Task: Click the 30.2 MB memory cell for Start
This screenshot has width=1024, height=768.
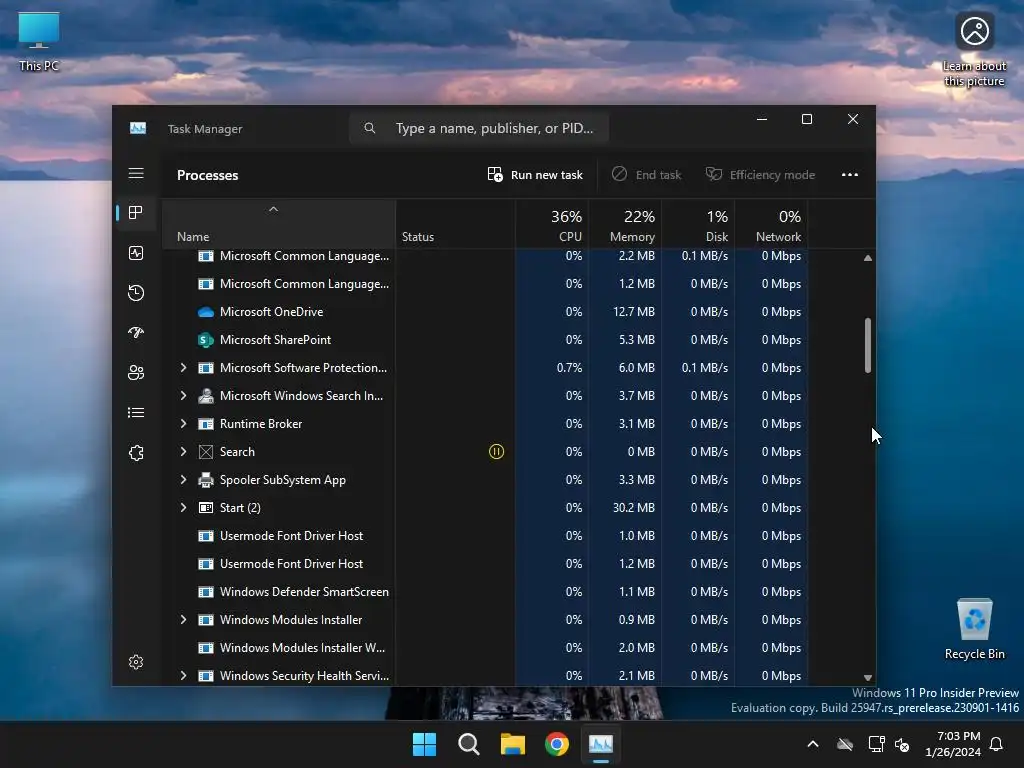Action: 625,507
